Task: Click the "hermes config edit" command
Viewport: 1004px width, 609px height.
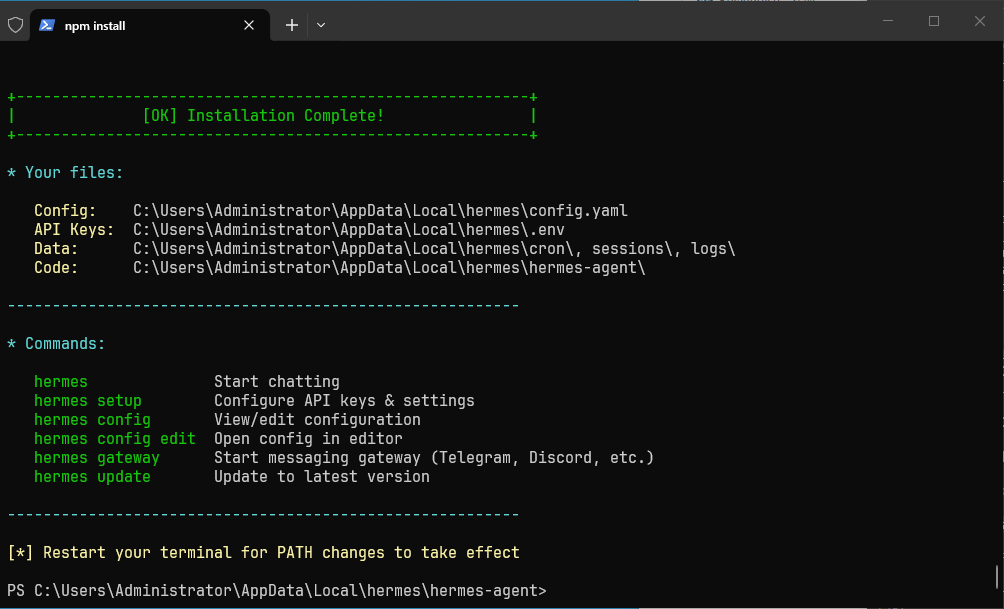Action: coord(115,439)
